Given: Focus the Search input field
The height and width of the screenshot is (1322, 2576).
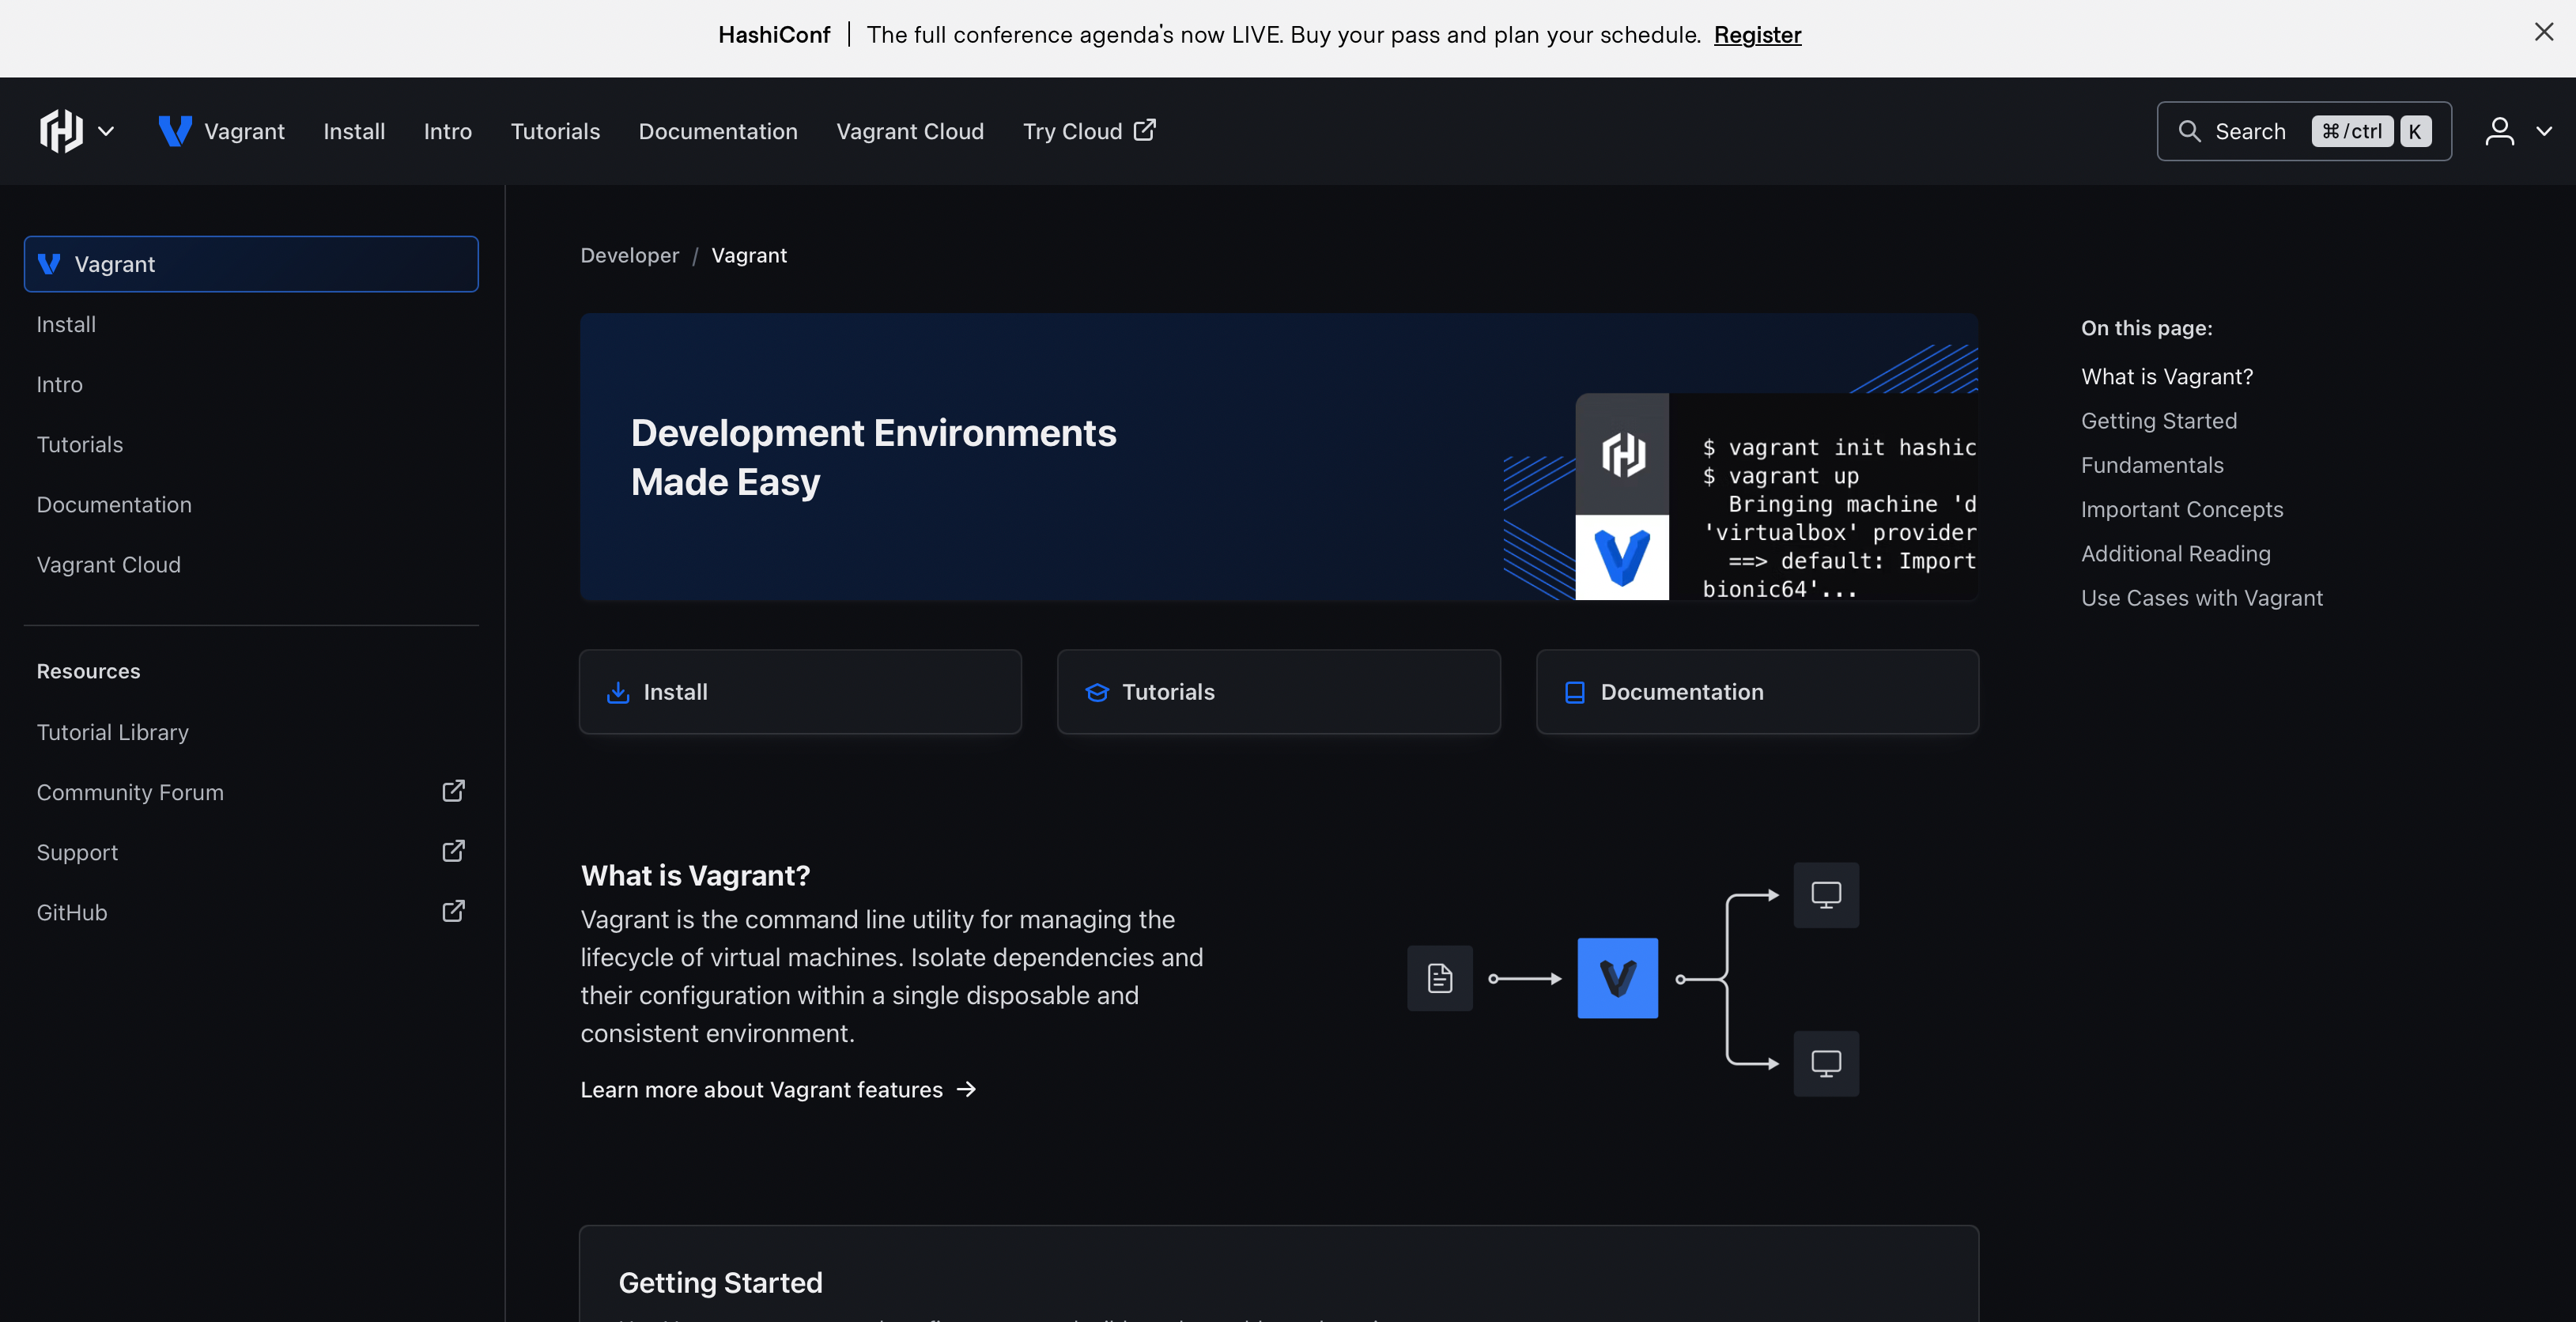Looking at the screenshot, I should (2304, 131).
